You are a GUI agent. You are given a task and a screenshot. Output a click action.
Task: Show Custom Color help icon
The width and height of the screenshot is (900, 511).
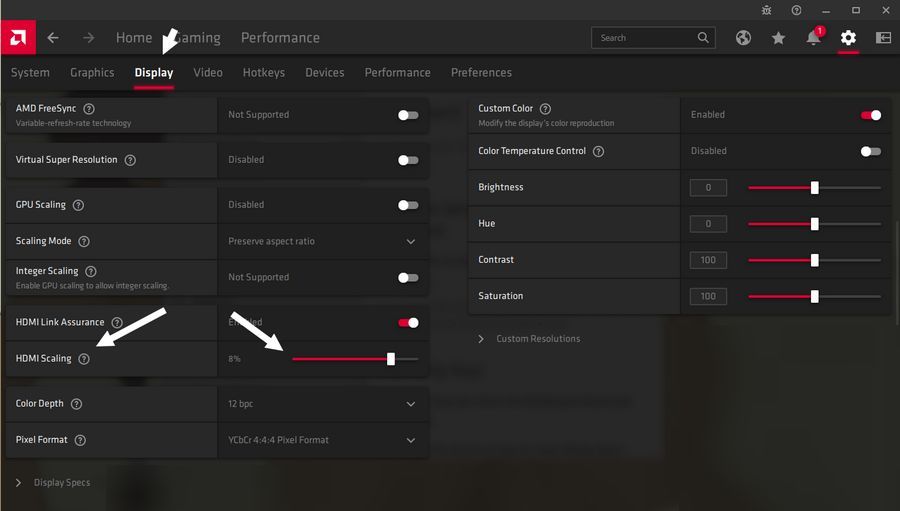[545, 109]
